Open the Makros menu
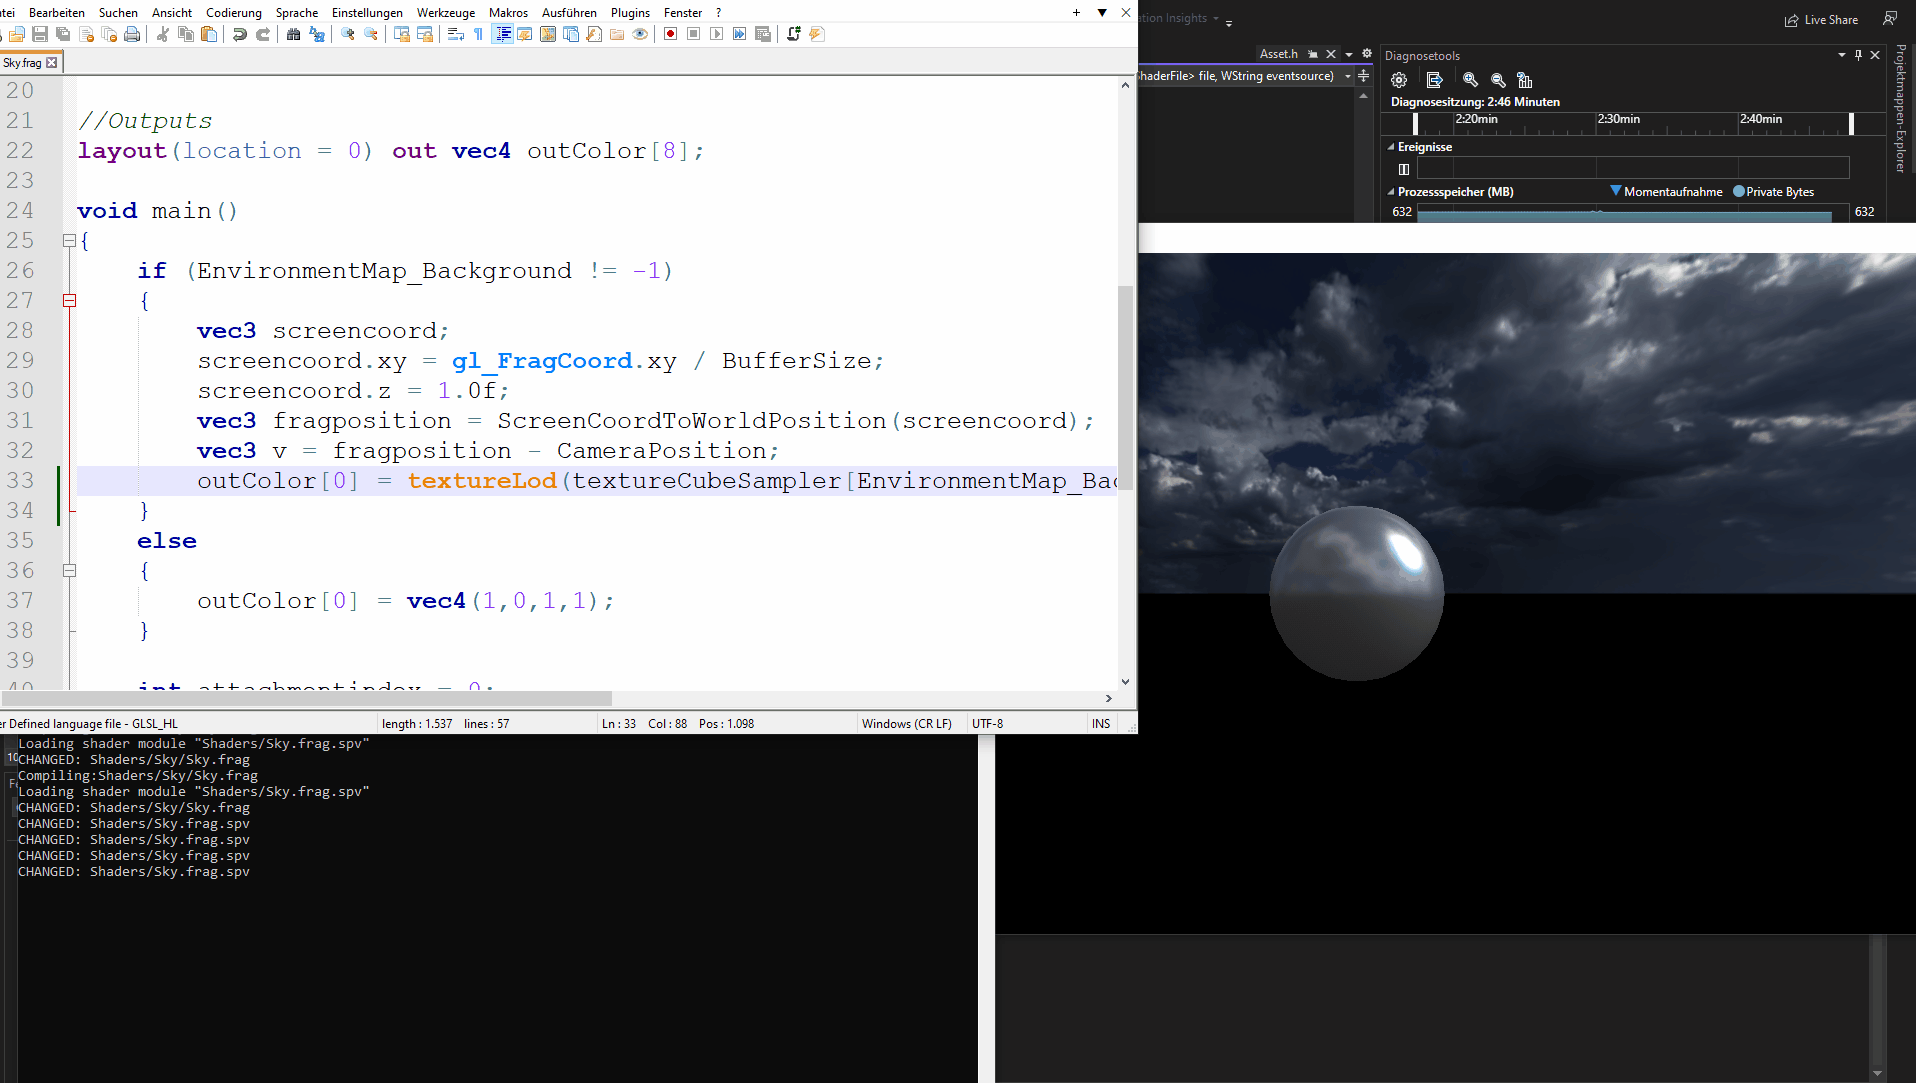1916x1083 pixels. click(x=508, y=12)
